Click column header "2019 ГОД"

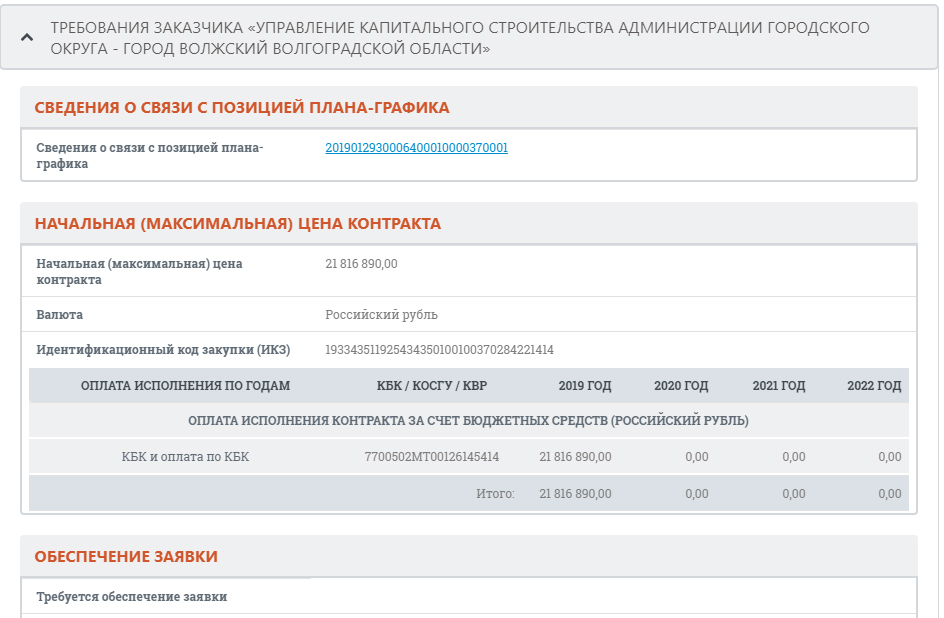(585, 386)
